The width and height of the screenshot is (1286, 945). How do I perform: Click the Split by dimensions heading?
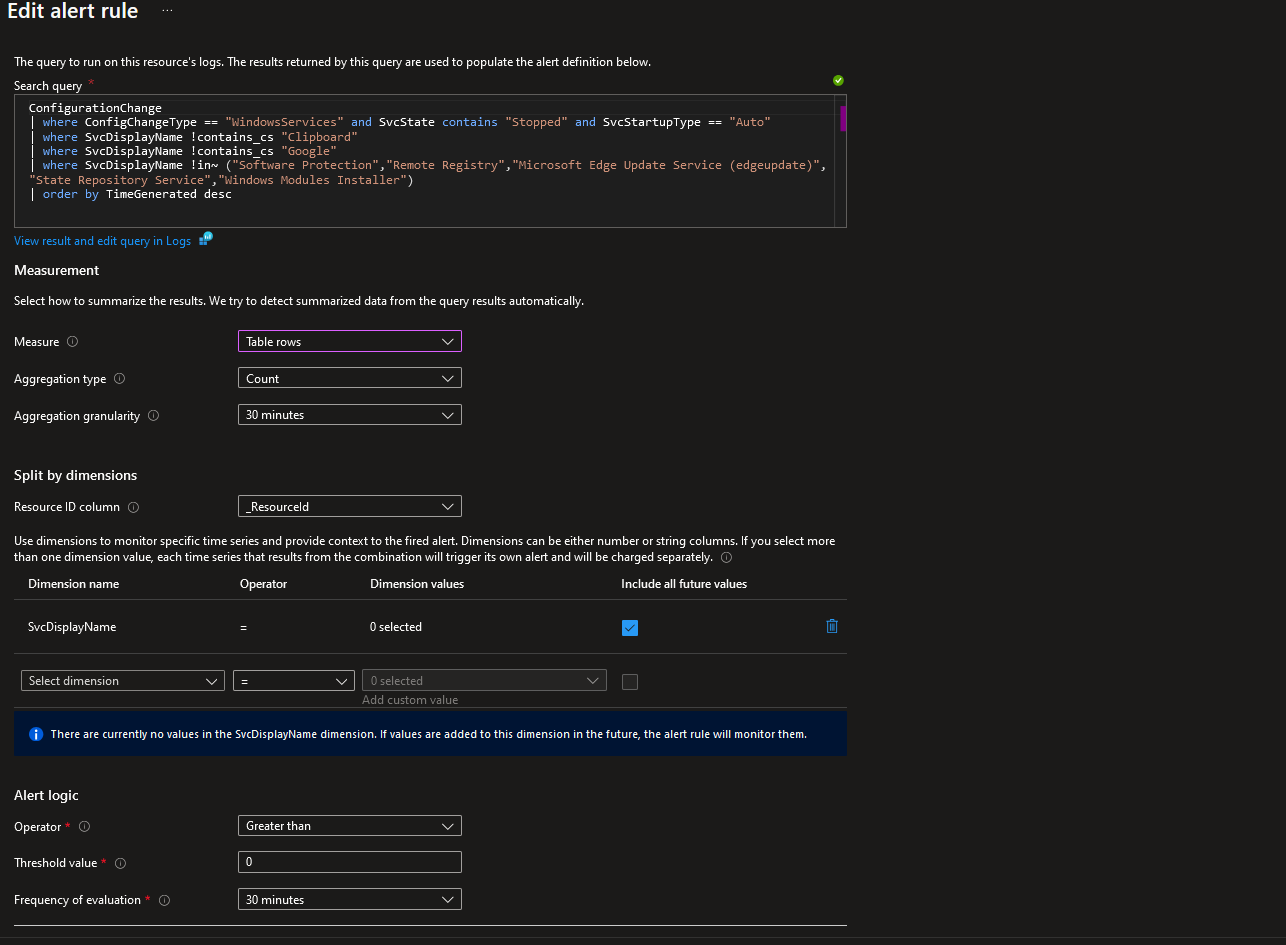pos(76,475)
